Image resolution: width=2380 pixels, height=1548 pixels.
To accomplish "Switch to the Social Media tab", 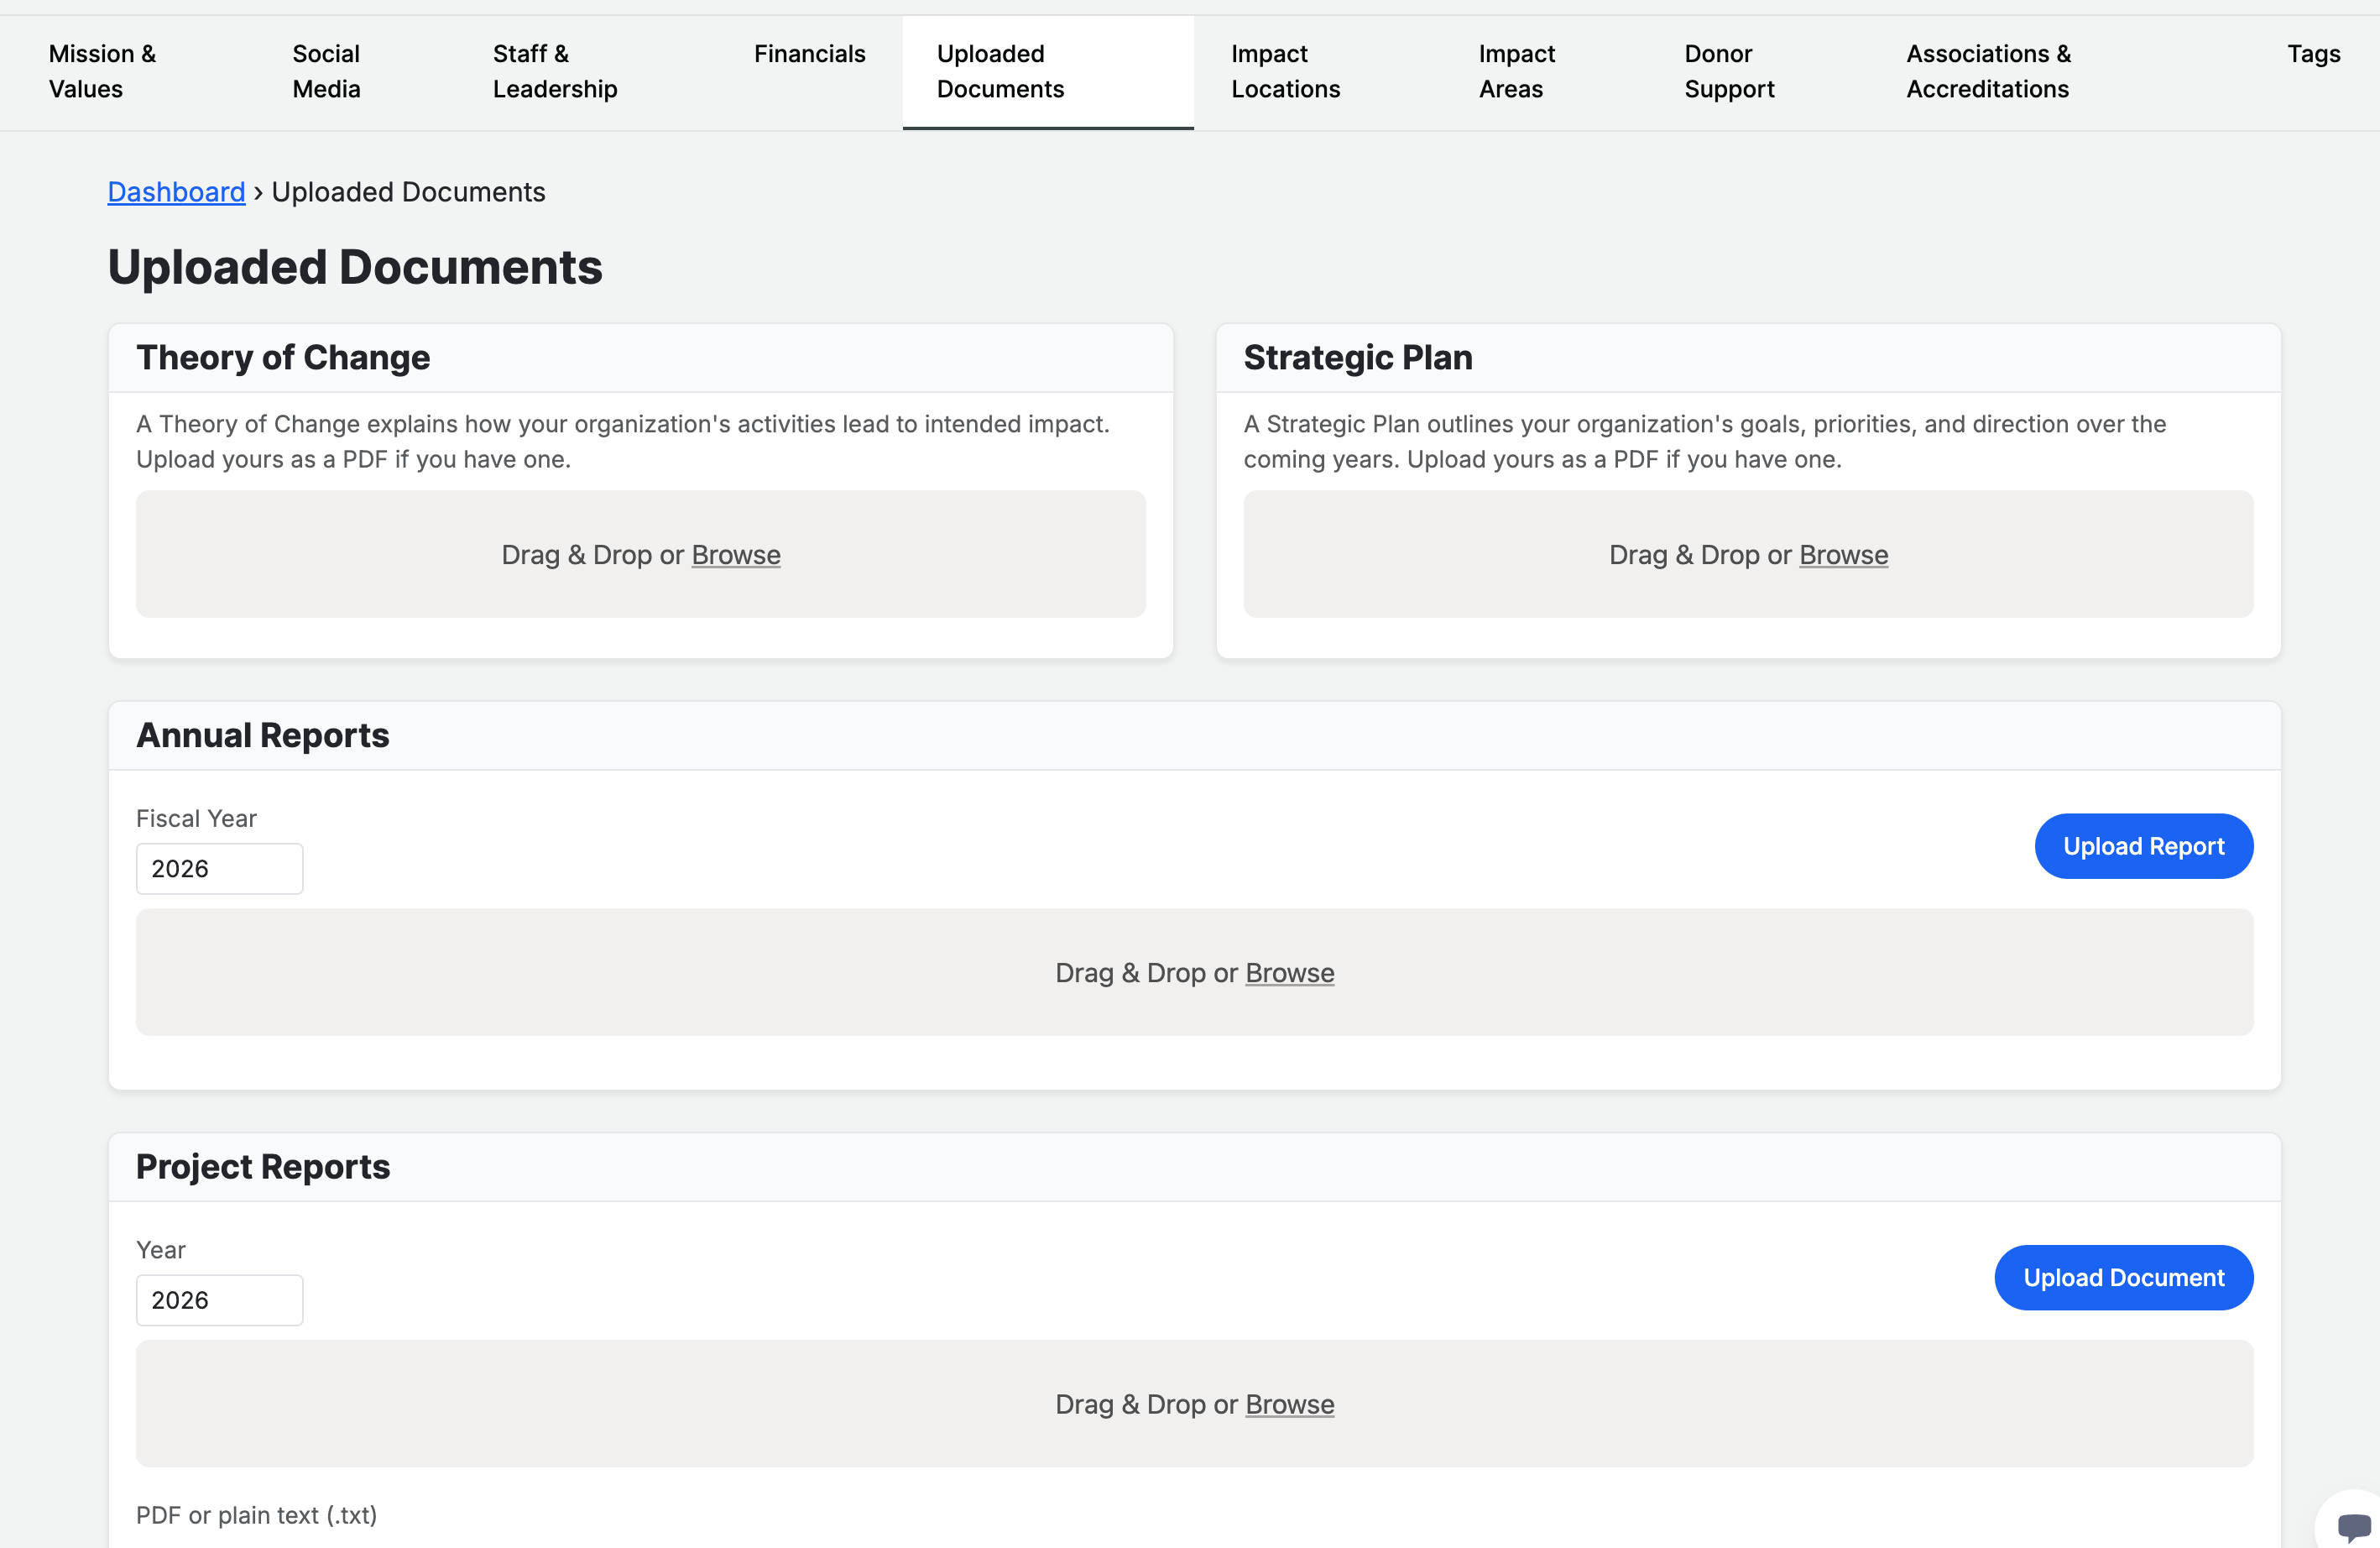I will pos(326,71).
